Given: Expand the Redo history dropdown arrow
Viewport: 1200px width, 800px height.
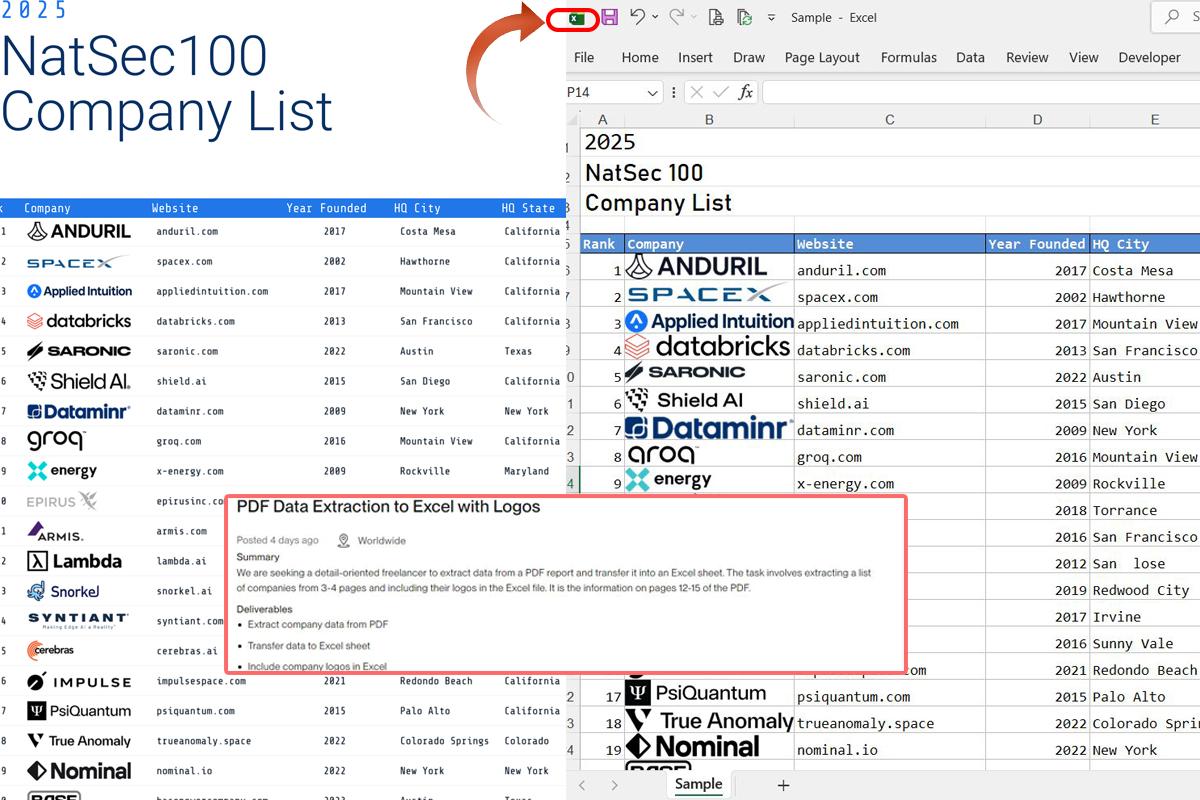Looking at the screenshot, I should point(694,17).
